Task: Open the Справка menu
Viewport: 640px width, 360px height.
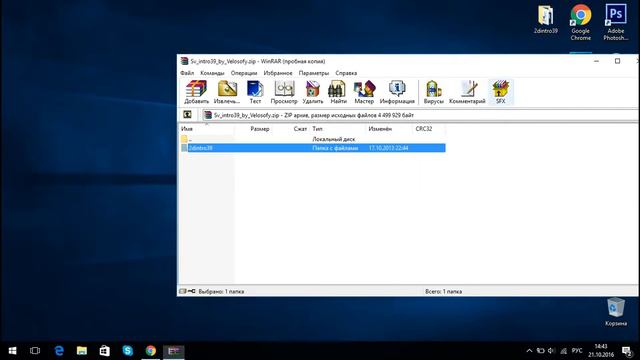Action: (346, 73)
